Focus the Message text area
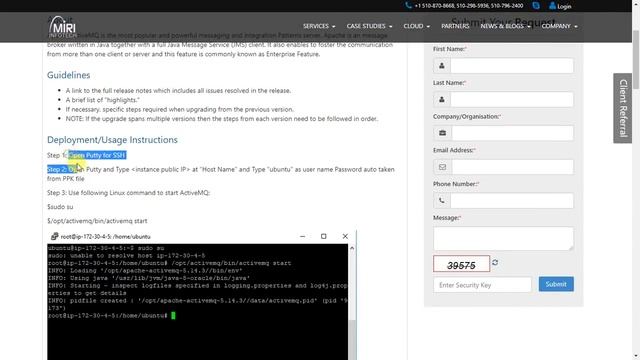 pos(503,238)
